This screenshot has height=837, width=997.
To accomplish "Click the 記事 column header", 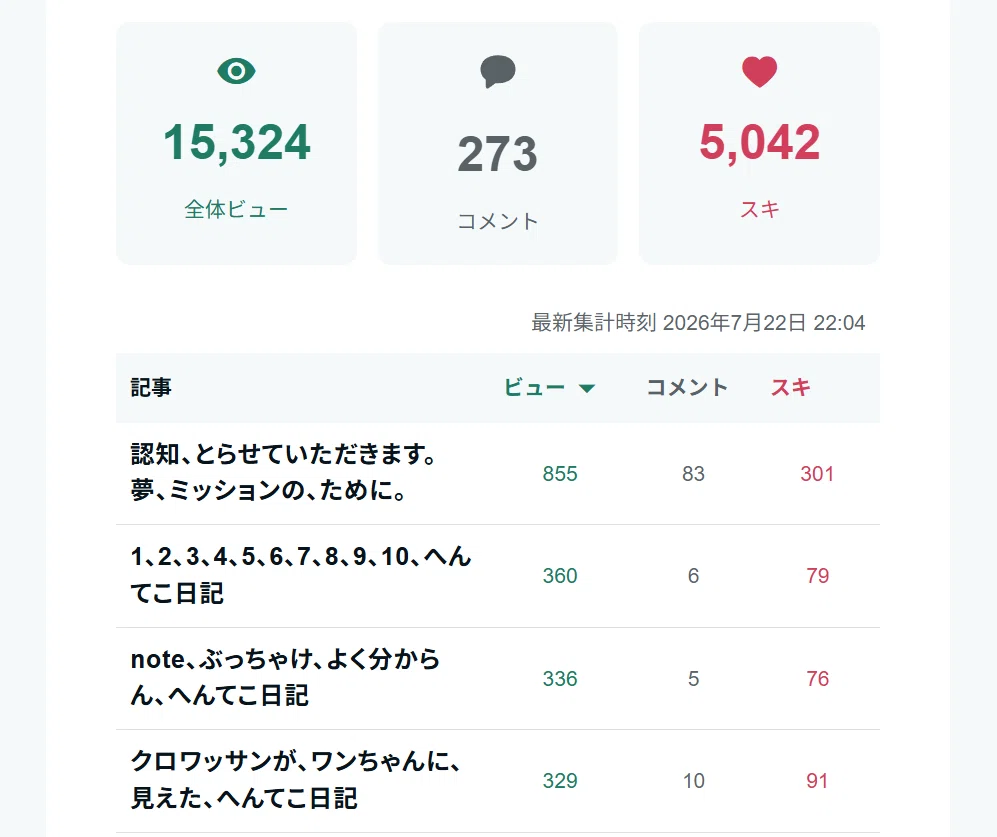I will pos(151,387).
